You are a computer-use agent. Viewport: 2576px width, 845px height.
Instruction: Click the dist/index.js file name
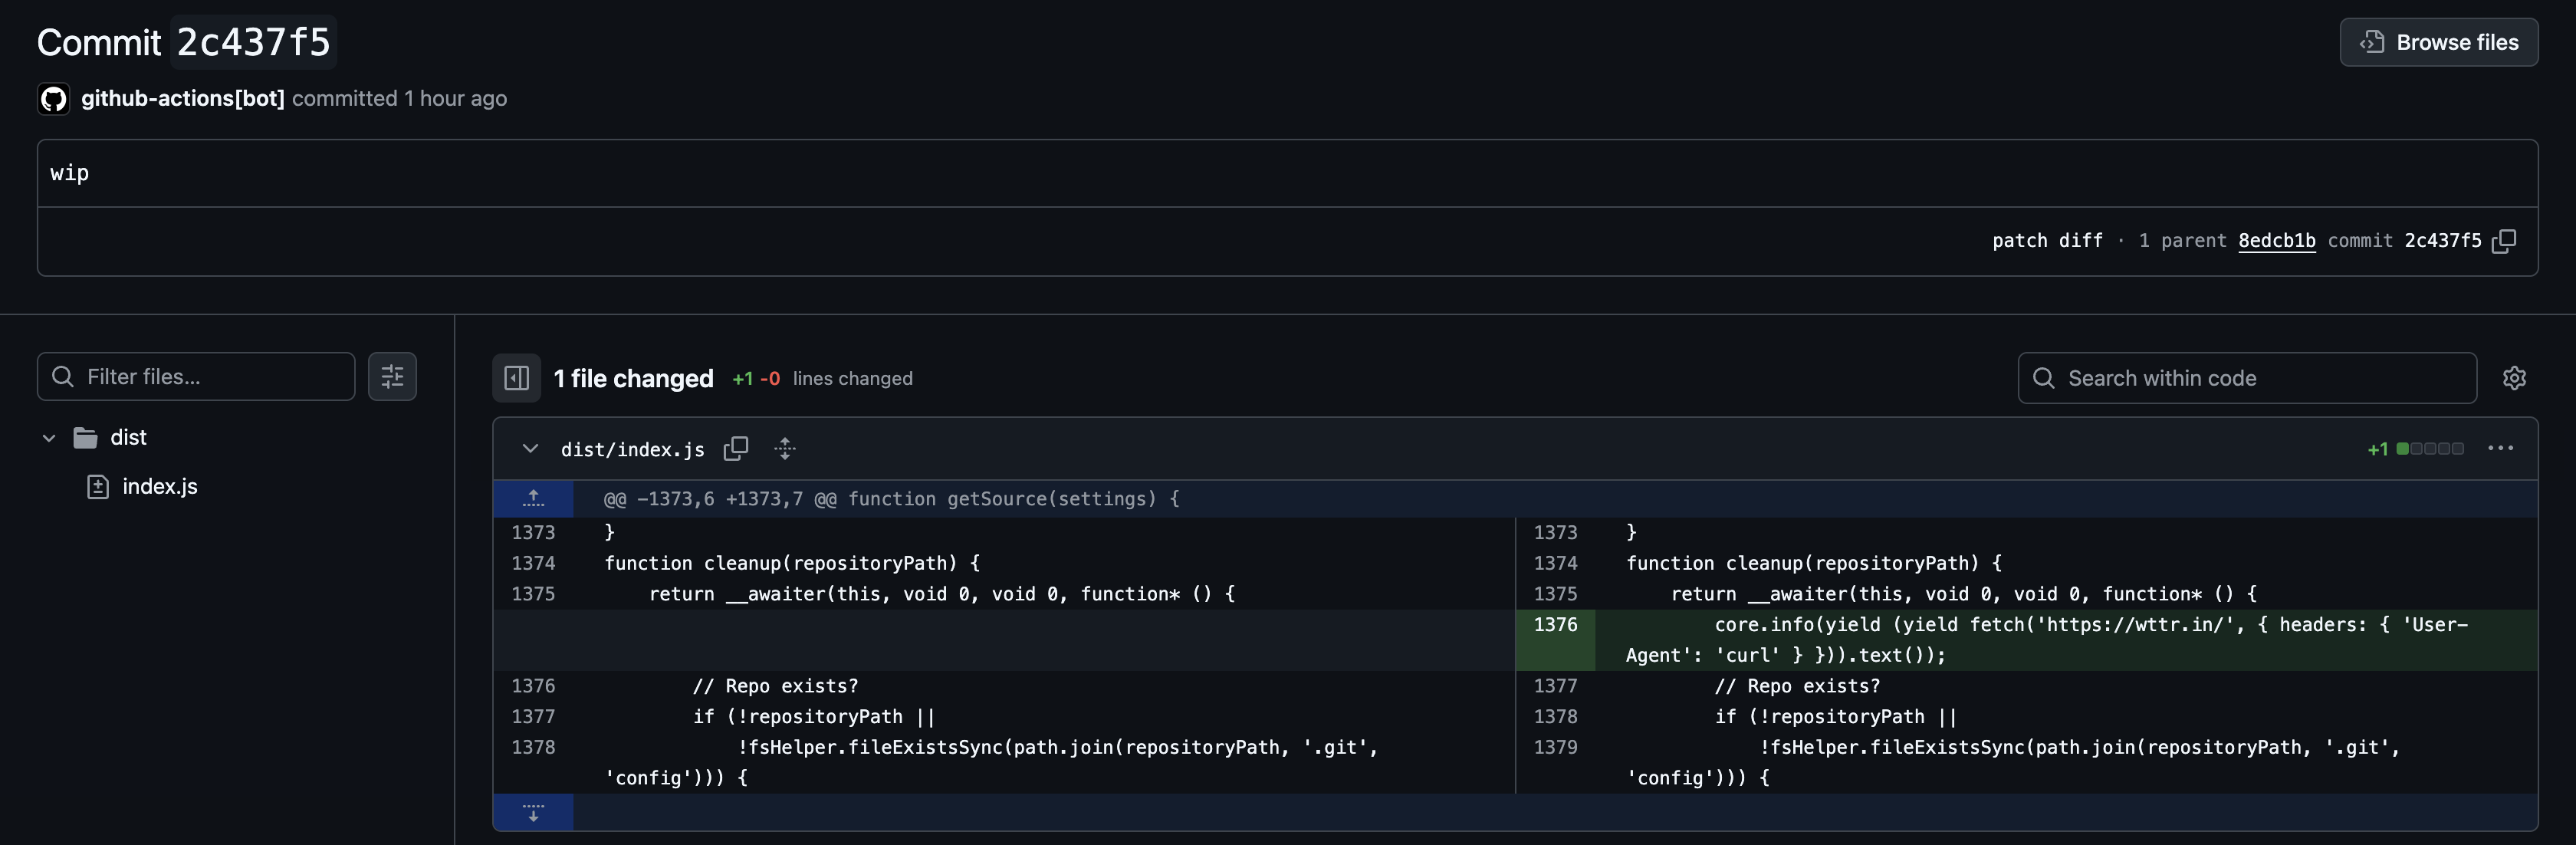(632, 449)
